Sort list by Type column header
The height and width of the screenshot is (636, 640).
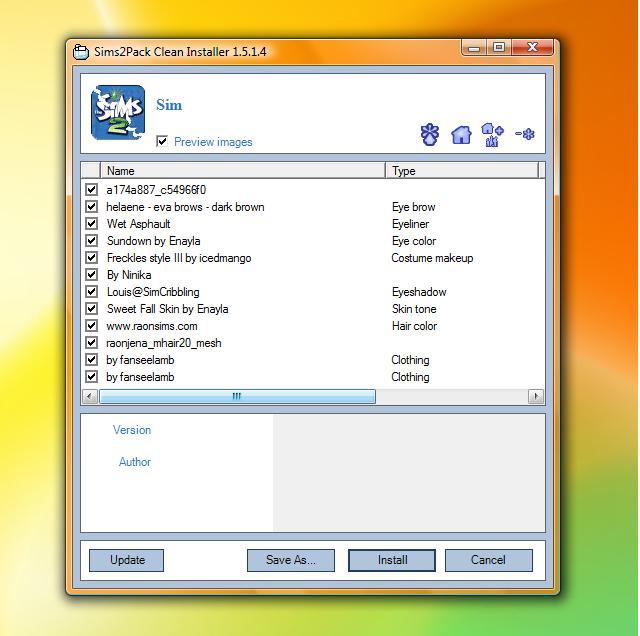pyautogui.click(x=461, y=171)
